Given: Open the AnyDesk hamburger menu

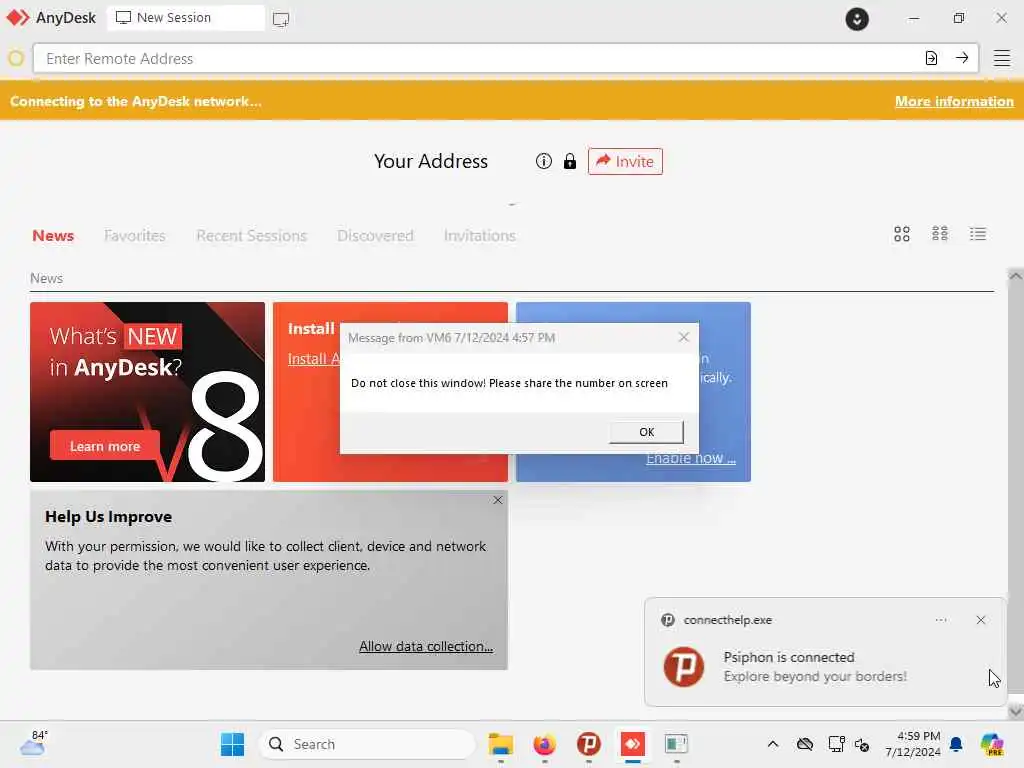Looking at the screenshot, I should tap(1002, 58).
